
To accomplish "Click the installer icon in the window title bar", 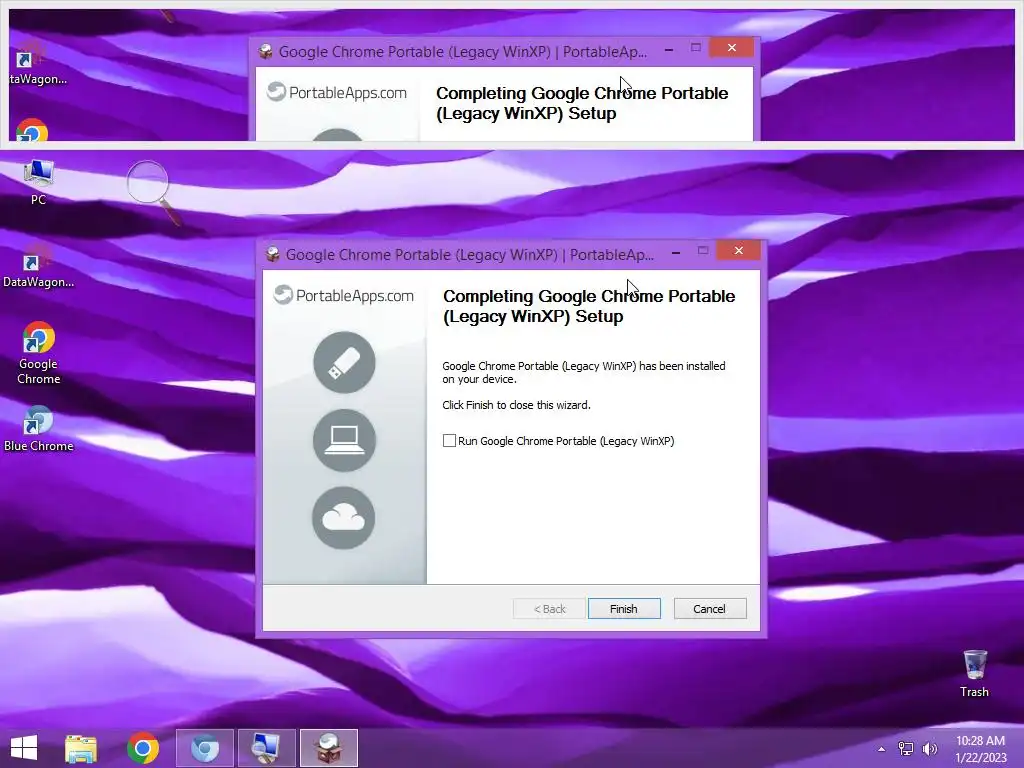I will [x=272, y=254].
